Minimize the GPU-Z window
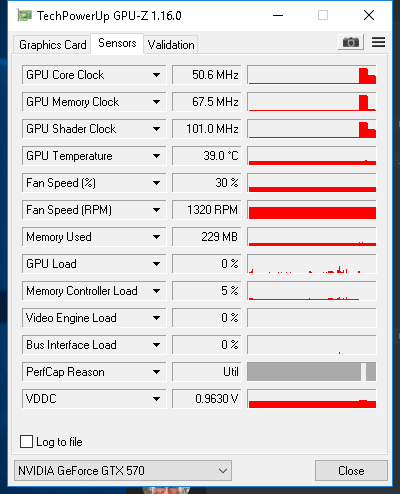Screen dimensions: 400x494 pyautogui.click(x=278, y=15)
